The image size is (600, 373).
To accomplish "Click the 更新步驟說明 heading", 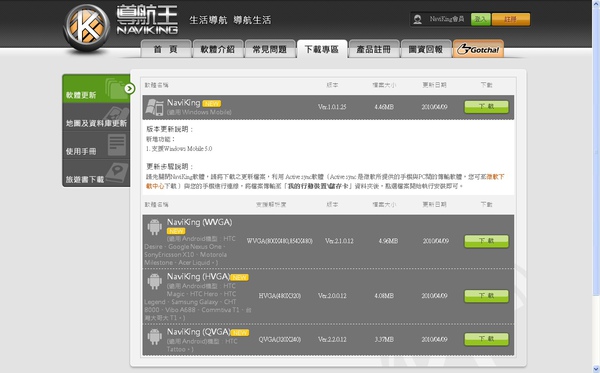I will click(170, 167).
